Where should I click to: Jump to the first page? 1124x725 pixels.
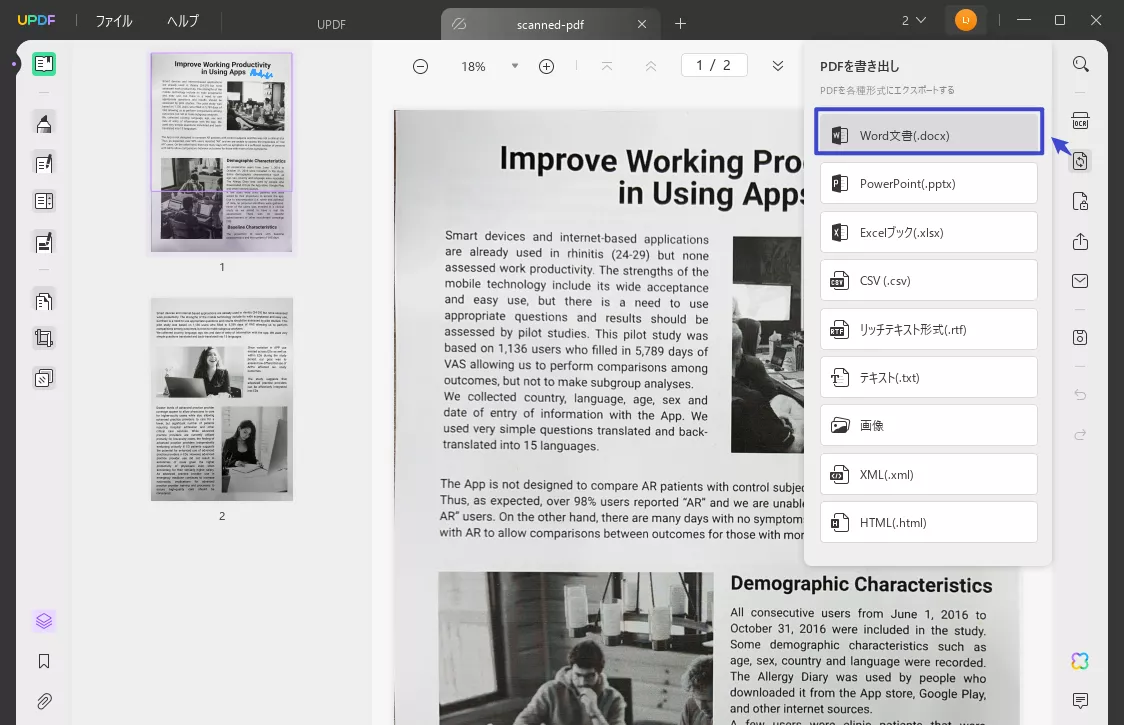point(606,67)
